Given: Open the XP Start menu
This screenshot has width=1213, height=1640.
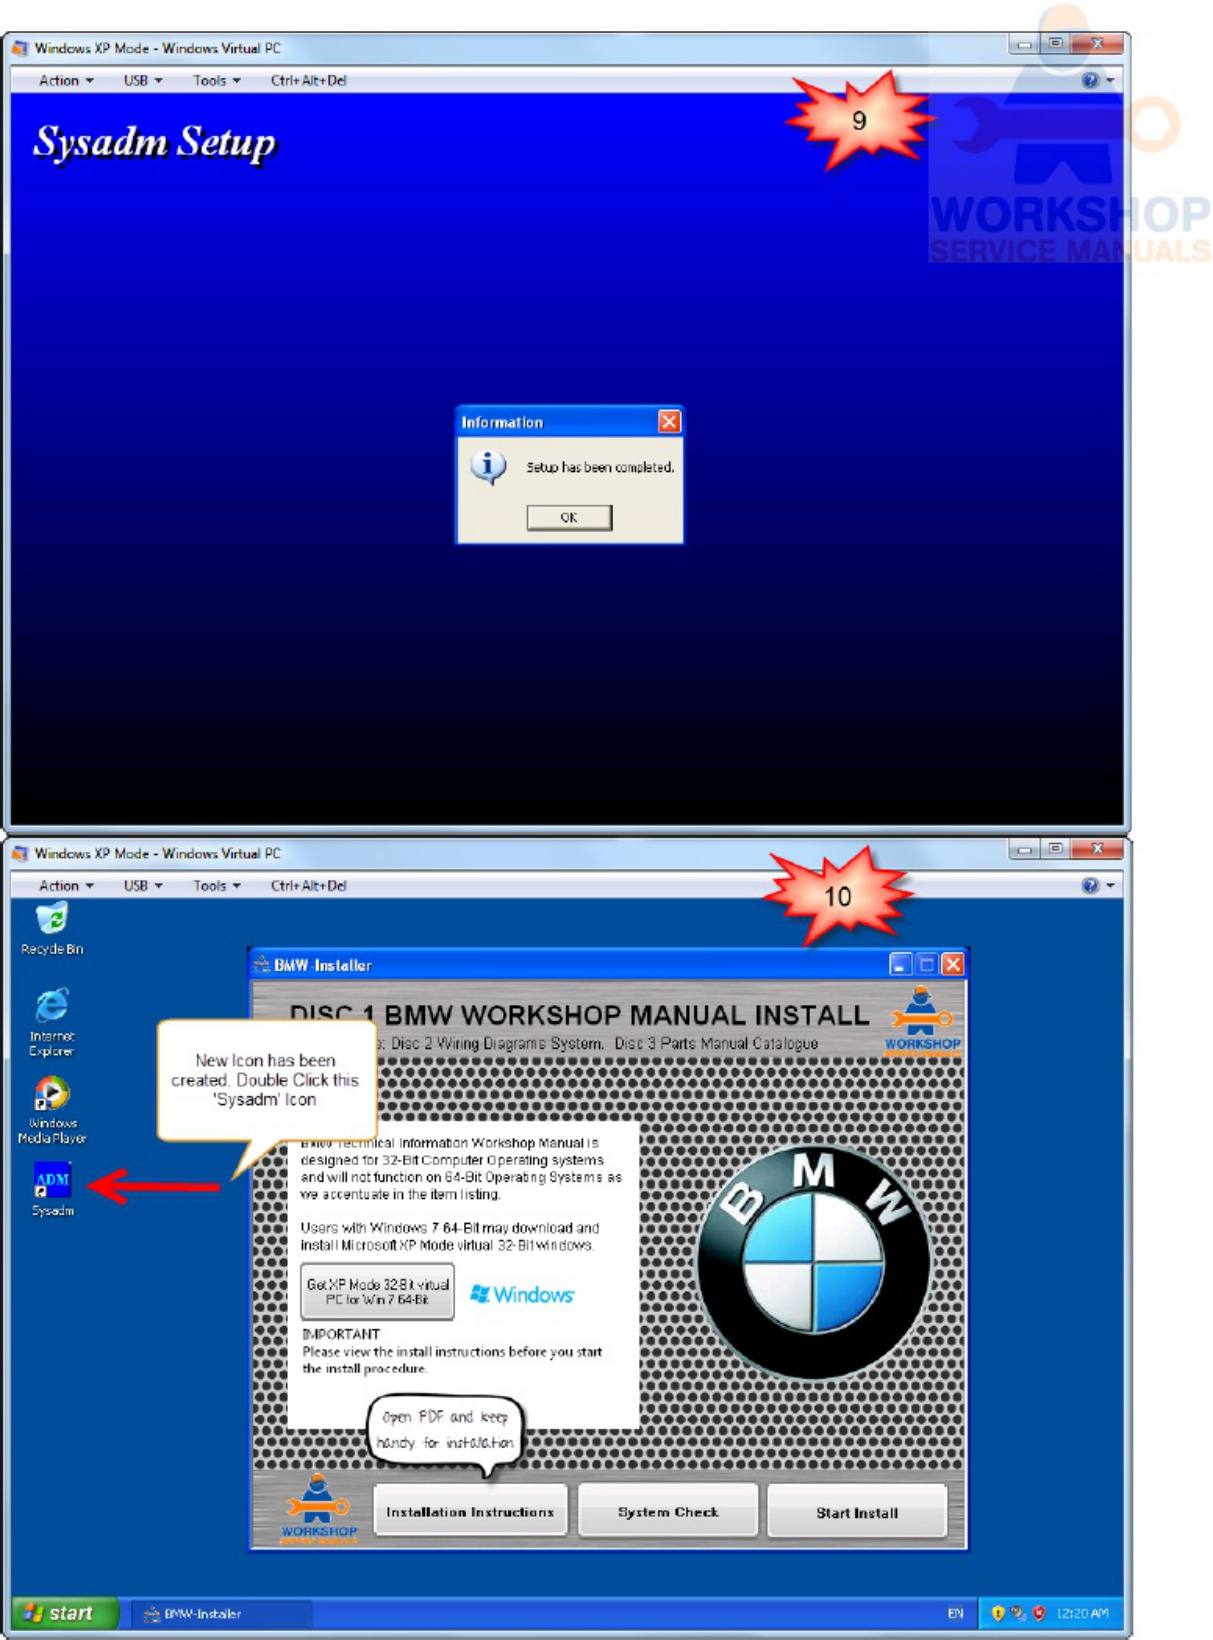Looking at the screenshot, I should pyautogui.click(x=63, y=1613).
